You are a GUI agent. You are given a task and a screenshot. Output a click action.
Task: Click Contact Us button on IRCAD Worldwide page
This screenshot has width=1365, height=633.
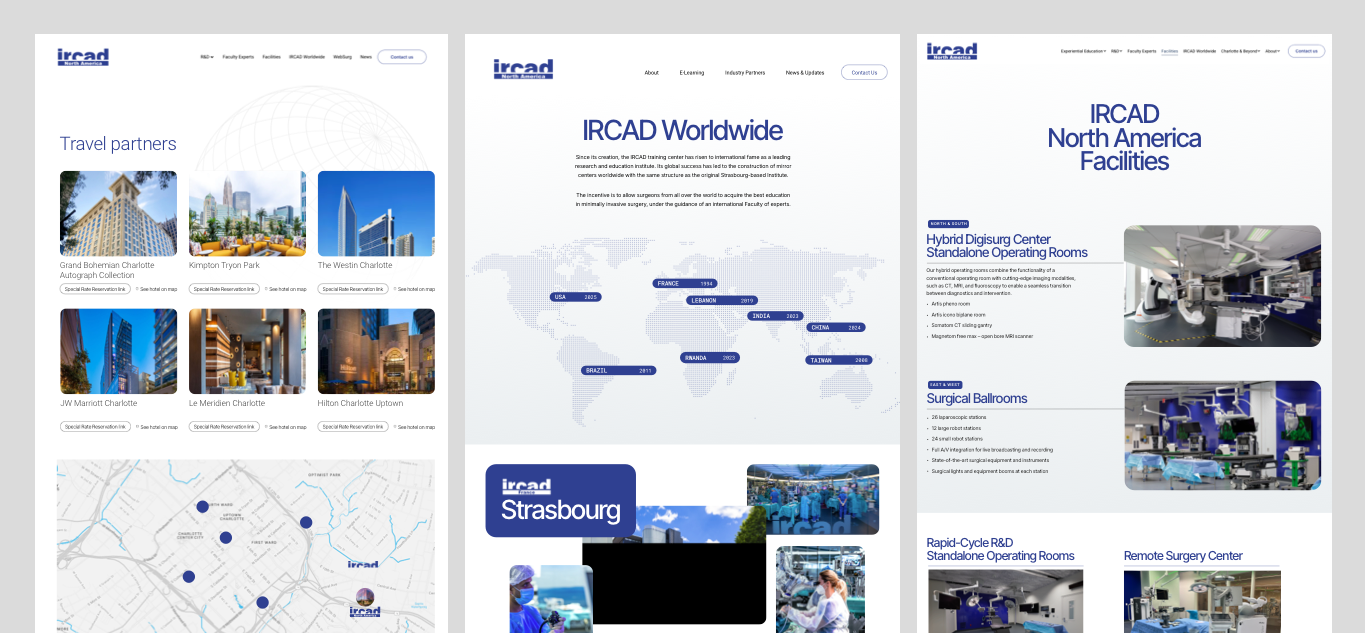(864, 72)
